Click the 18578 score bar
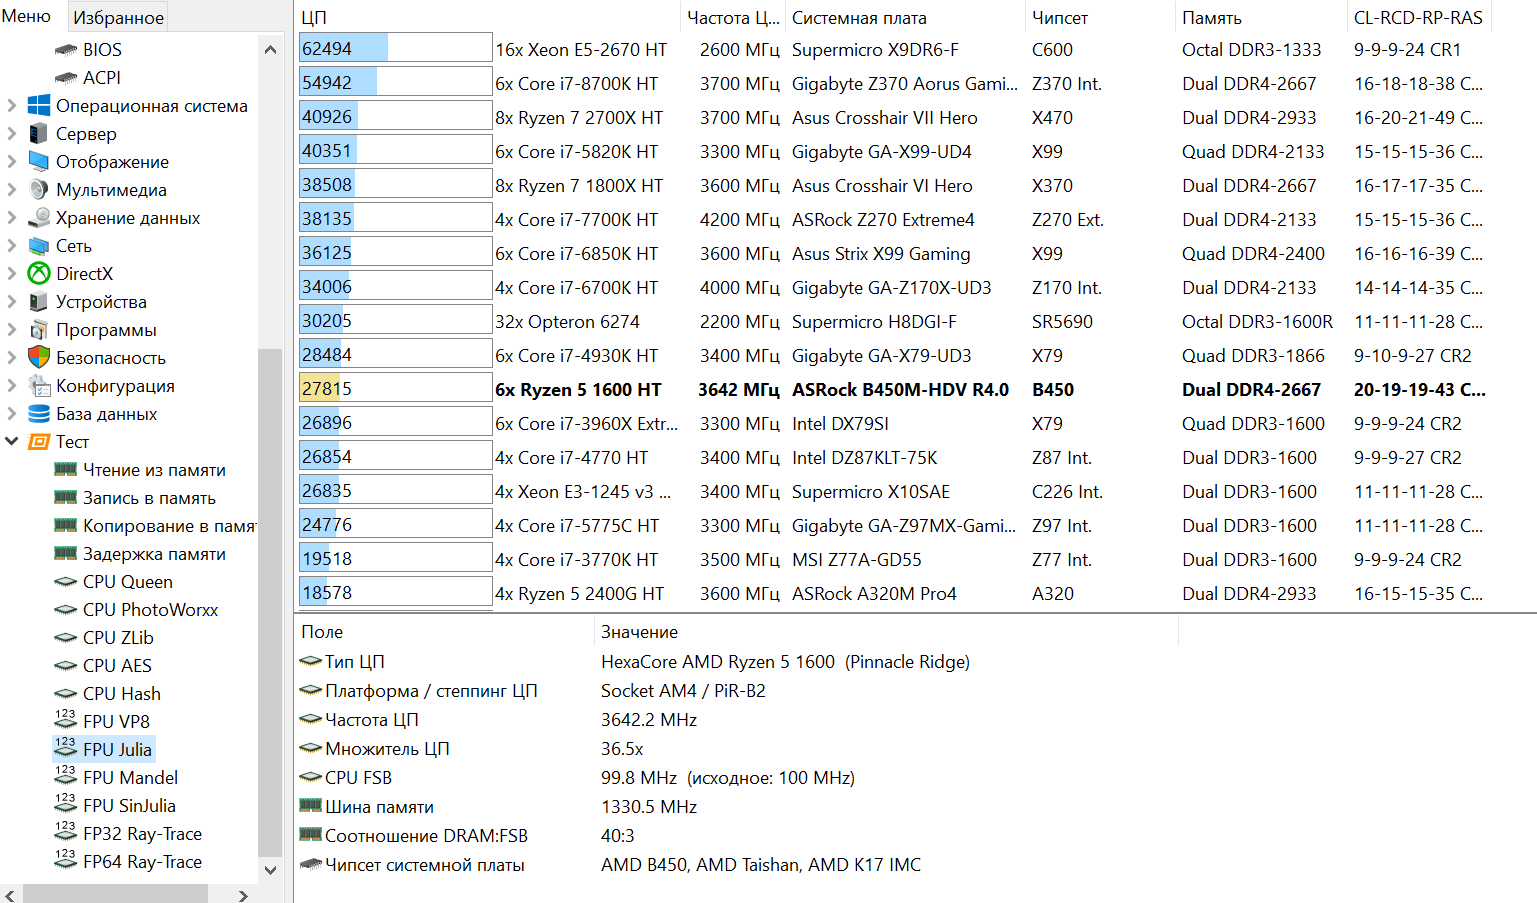This screenshot has height=903, width=1537. coord(395,592)
